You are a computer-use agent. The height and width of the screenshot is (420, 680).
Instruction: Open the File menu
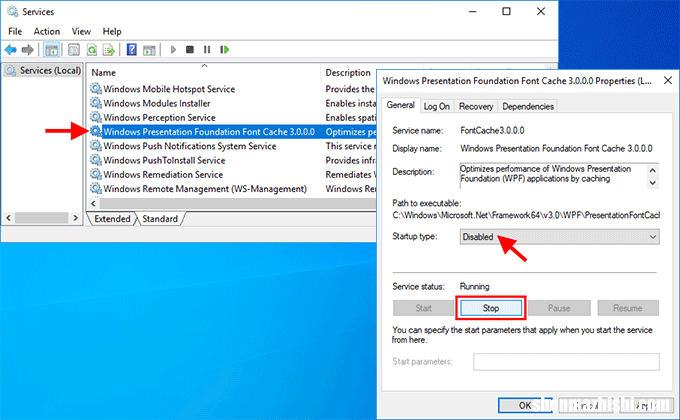pyautogui.click(x=15, y=31)
